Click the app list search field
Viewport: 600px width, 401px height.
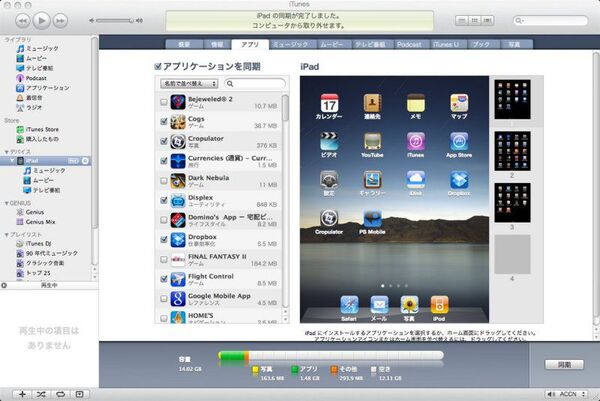tap(255, 83)
